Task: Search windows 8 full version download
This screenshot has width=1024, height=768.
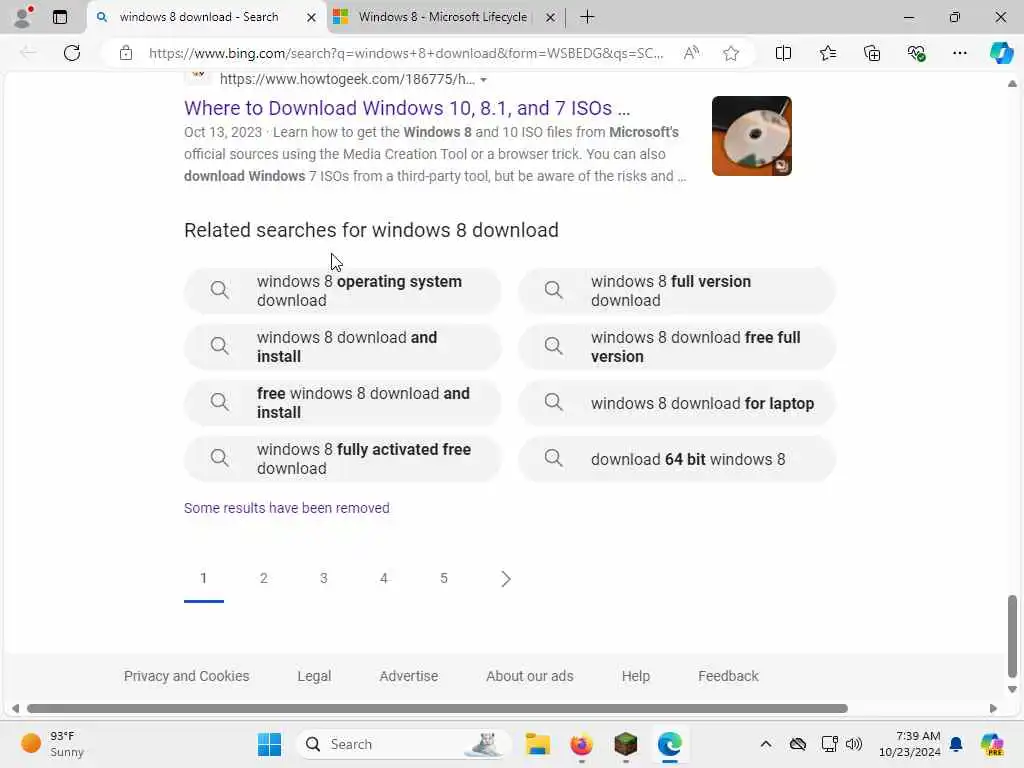Action: [x=677, y=291]
